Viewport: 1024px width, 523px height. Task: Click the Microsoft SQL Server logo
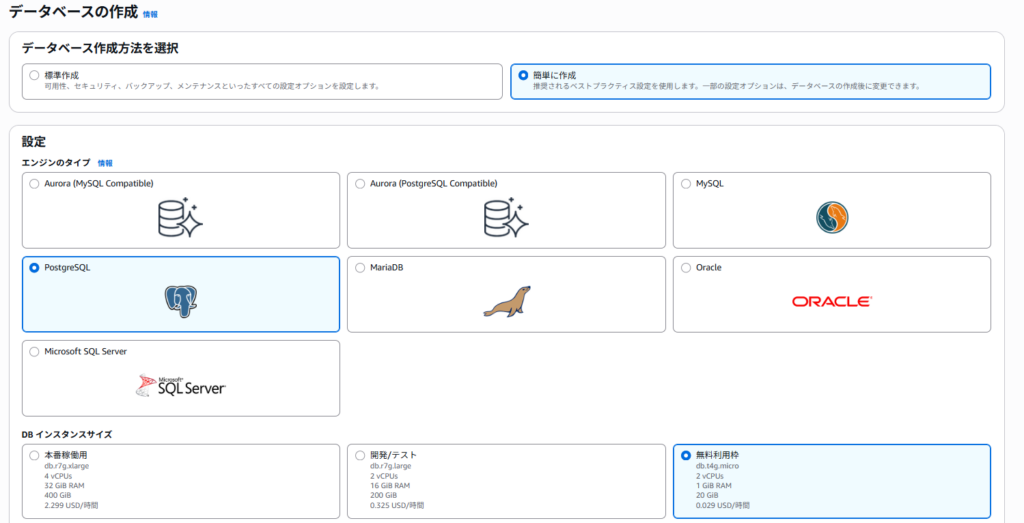pyautogui.click(x=181, y=385)
